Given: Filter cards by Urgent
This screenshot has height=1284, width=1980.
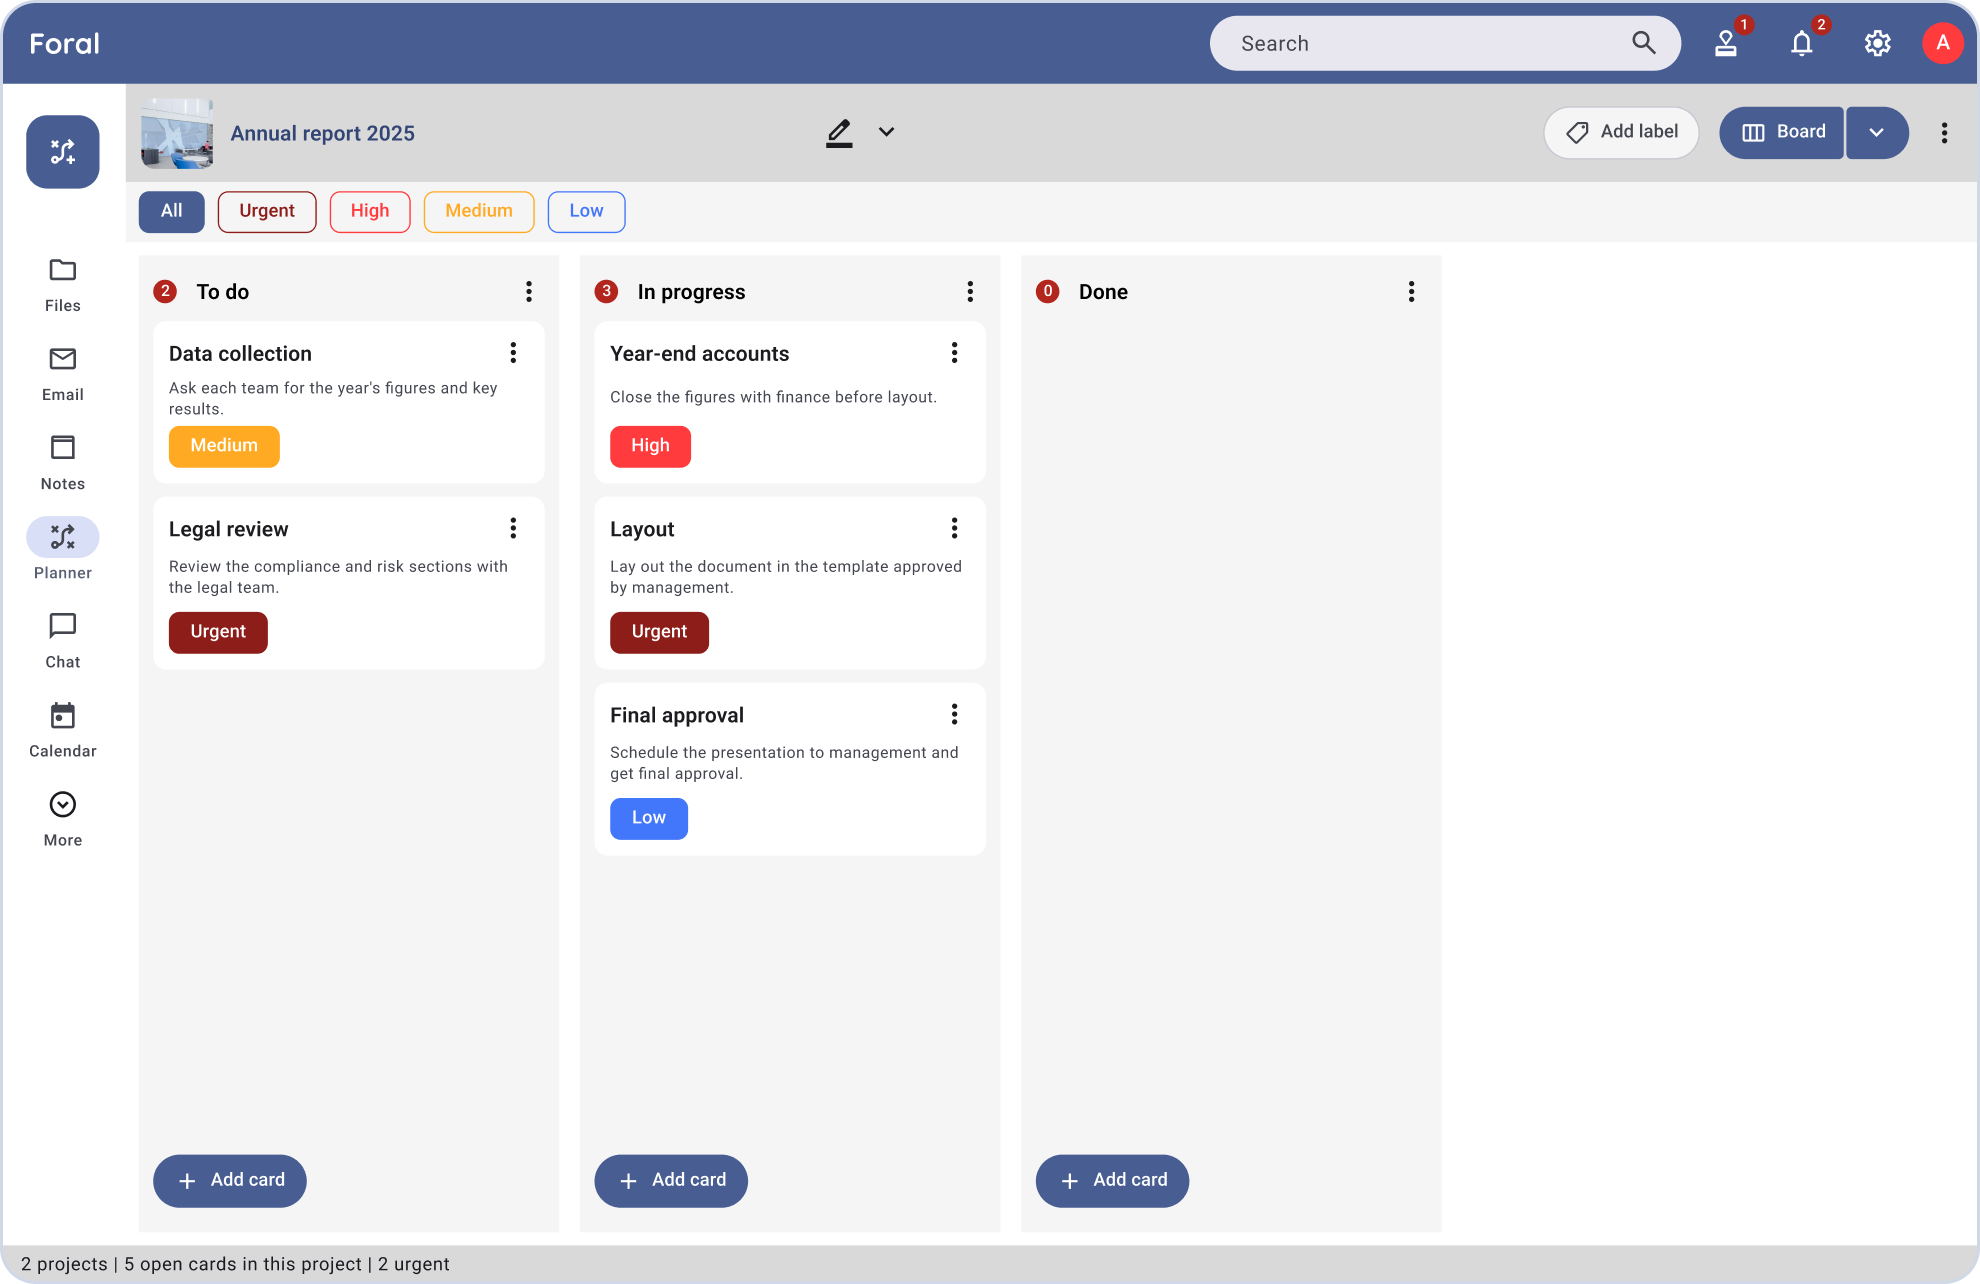Looking at the screenshot, I should (x=267, y=211).
